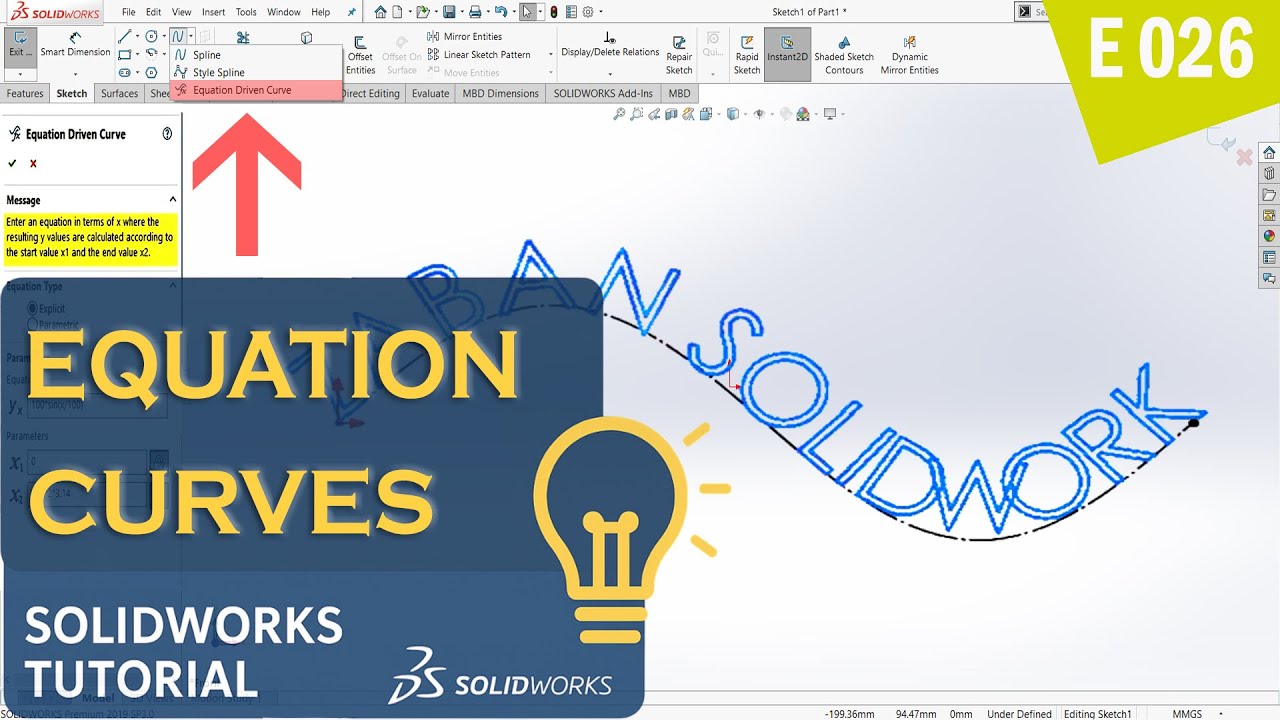Cancel Equation Driven Curve with red X
This screenshot has height=720, width=1280.
[x=33, y=163]
